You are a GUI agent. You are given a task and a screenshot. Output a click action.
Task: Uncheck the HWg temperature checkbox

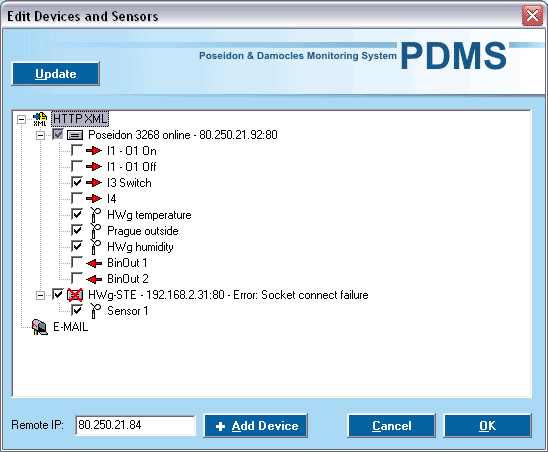(x=77, y=214)
